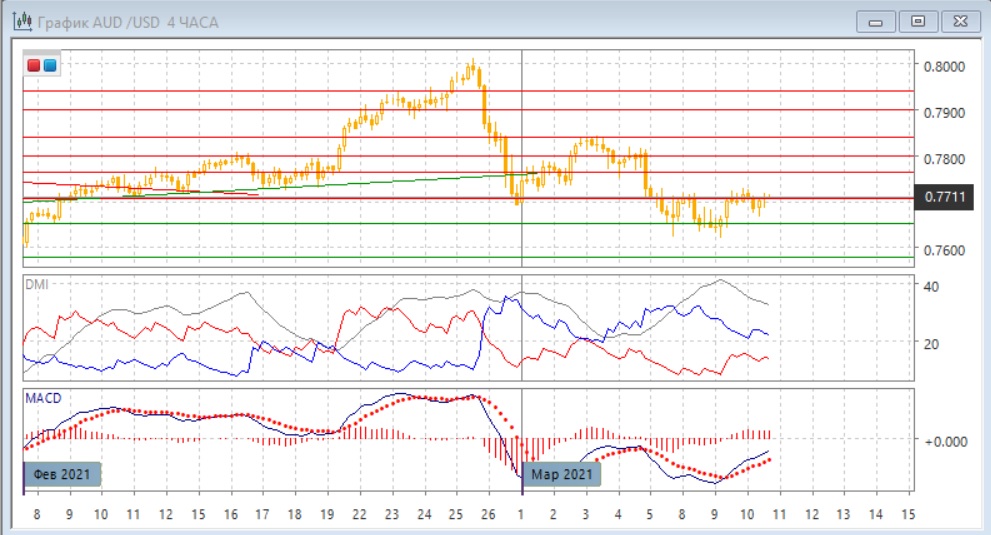Click the 0.7600 price axis label
Screen dimensions: 991x535
[x=944, y=250]
